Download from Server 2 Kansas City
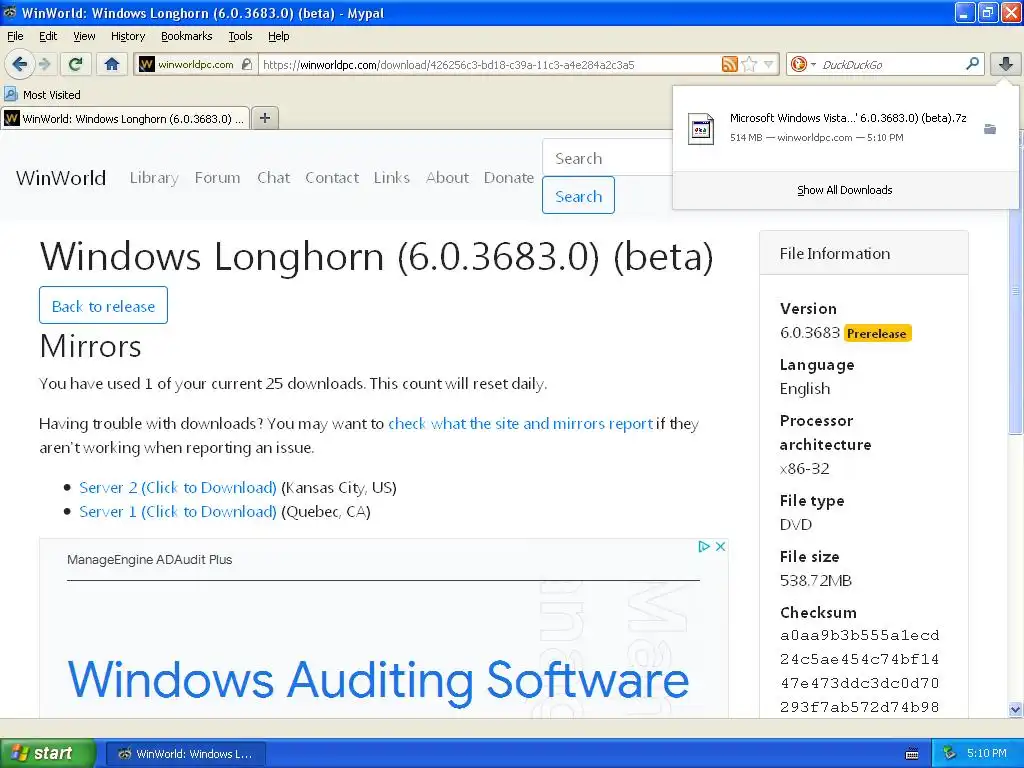1024x768 pixels. click(178, 488)
